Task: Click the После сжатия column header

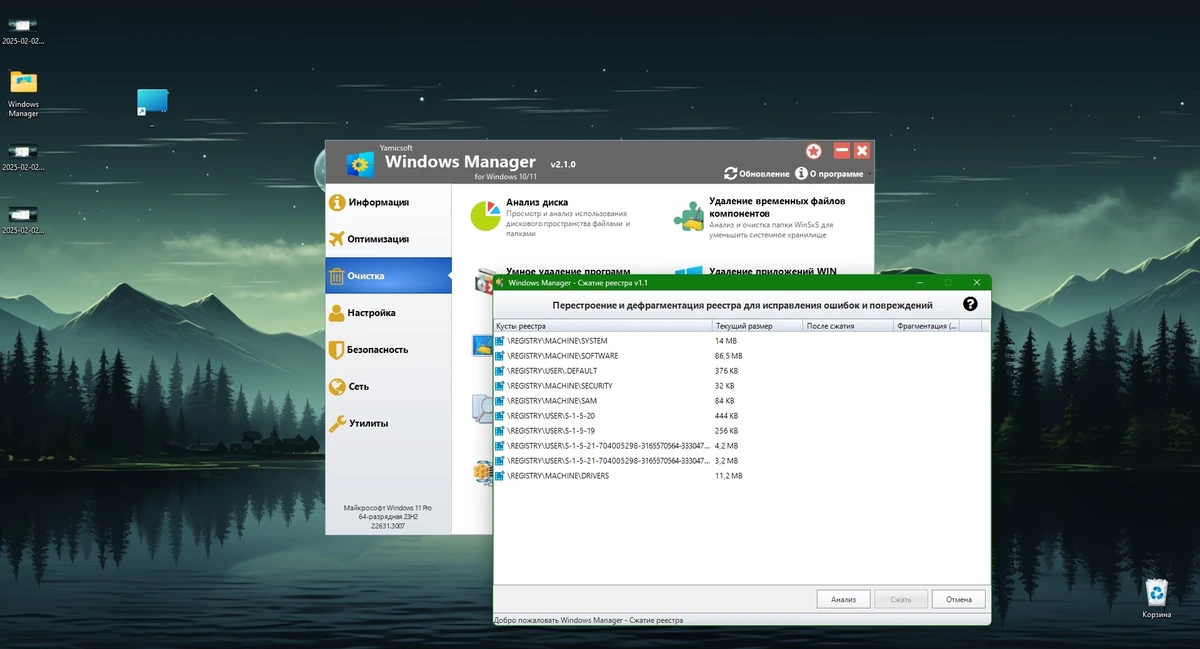Action: 847,326
